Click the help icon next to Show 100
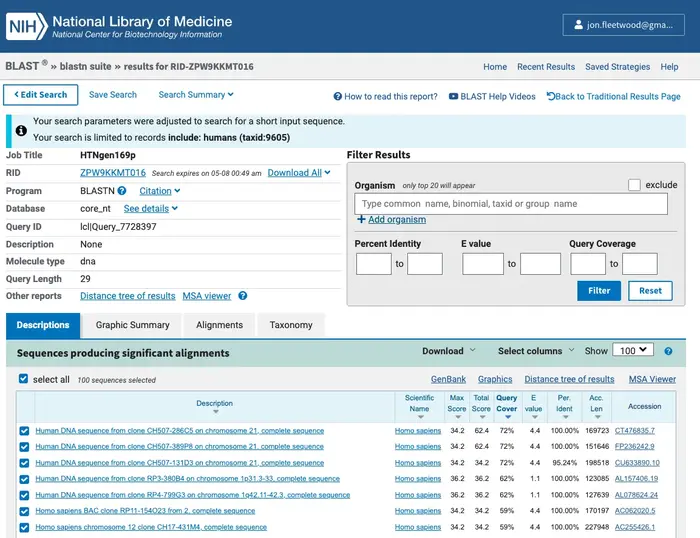The image size is (700, 538). click(668, 351)
